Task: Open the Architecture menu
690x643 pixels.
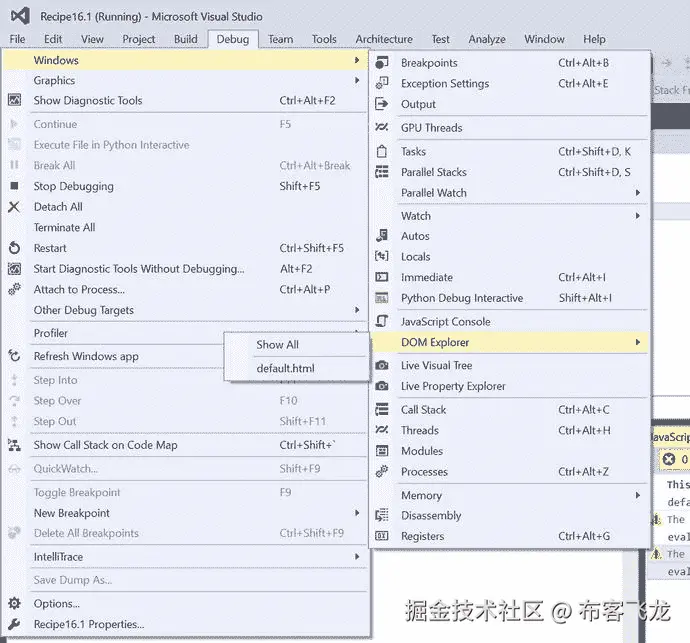Action: (x=384, y=39)
